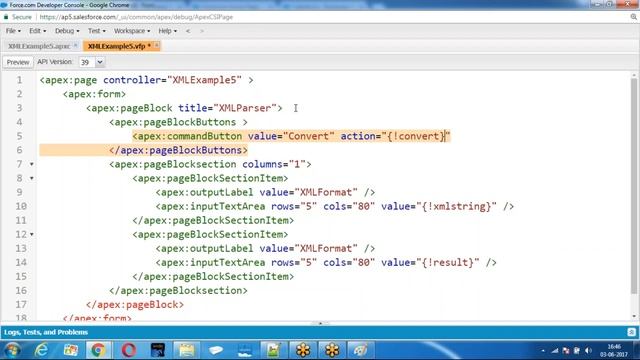Image resolution: width=640 pixels, height=360 pixels.
Task: Open the Workspace menu
Action: [132, 31]
